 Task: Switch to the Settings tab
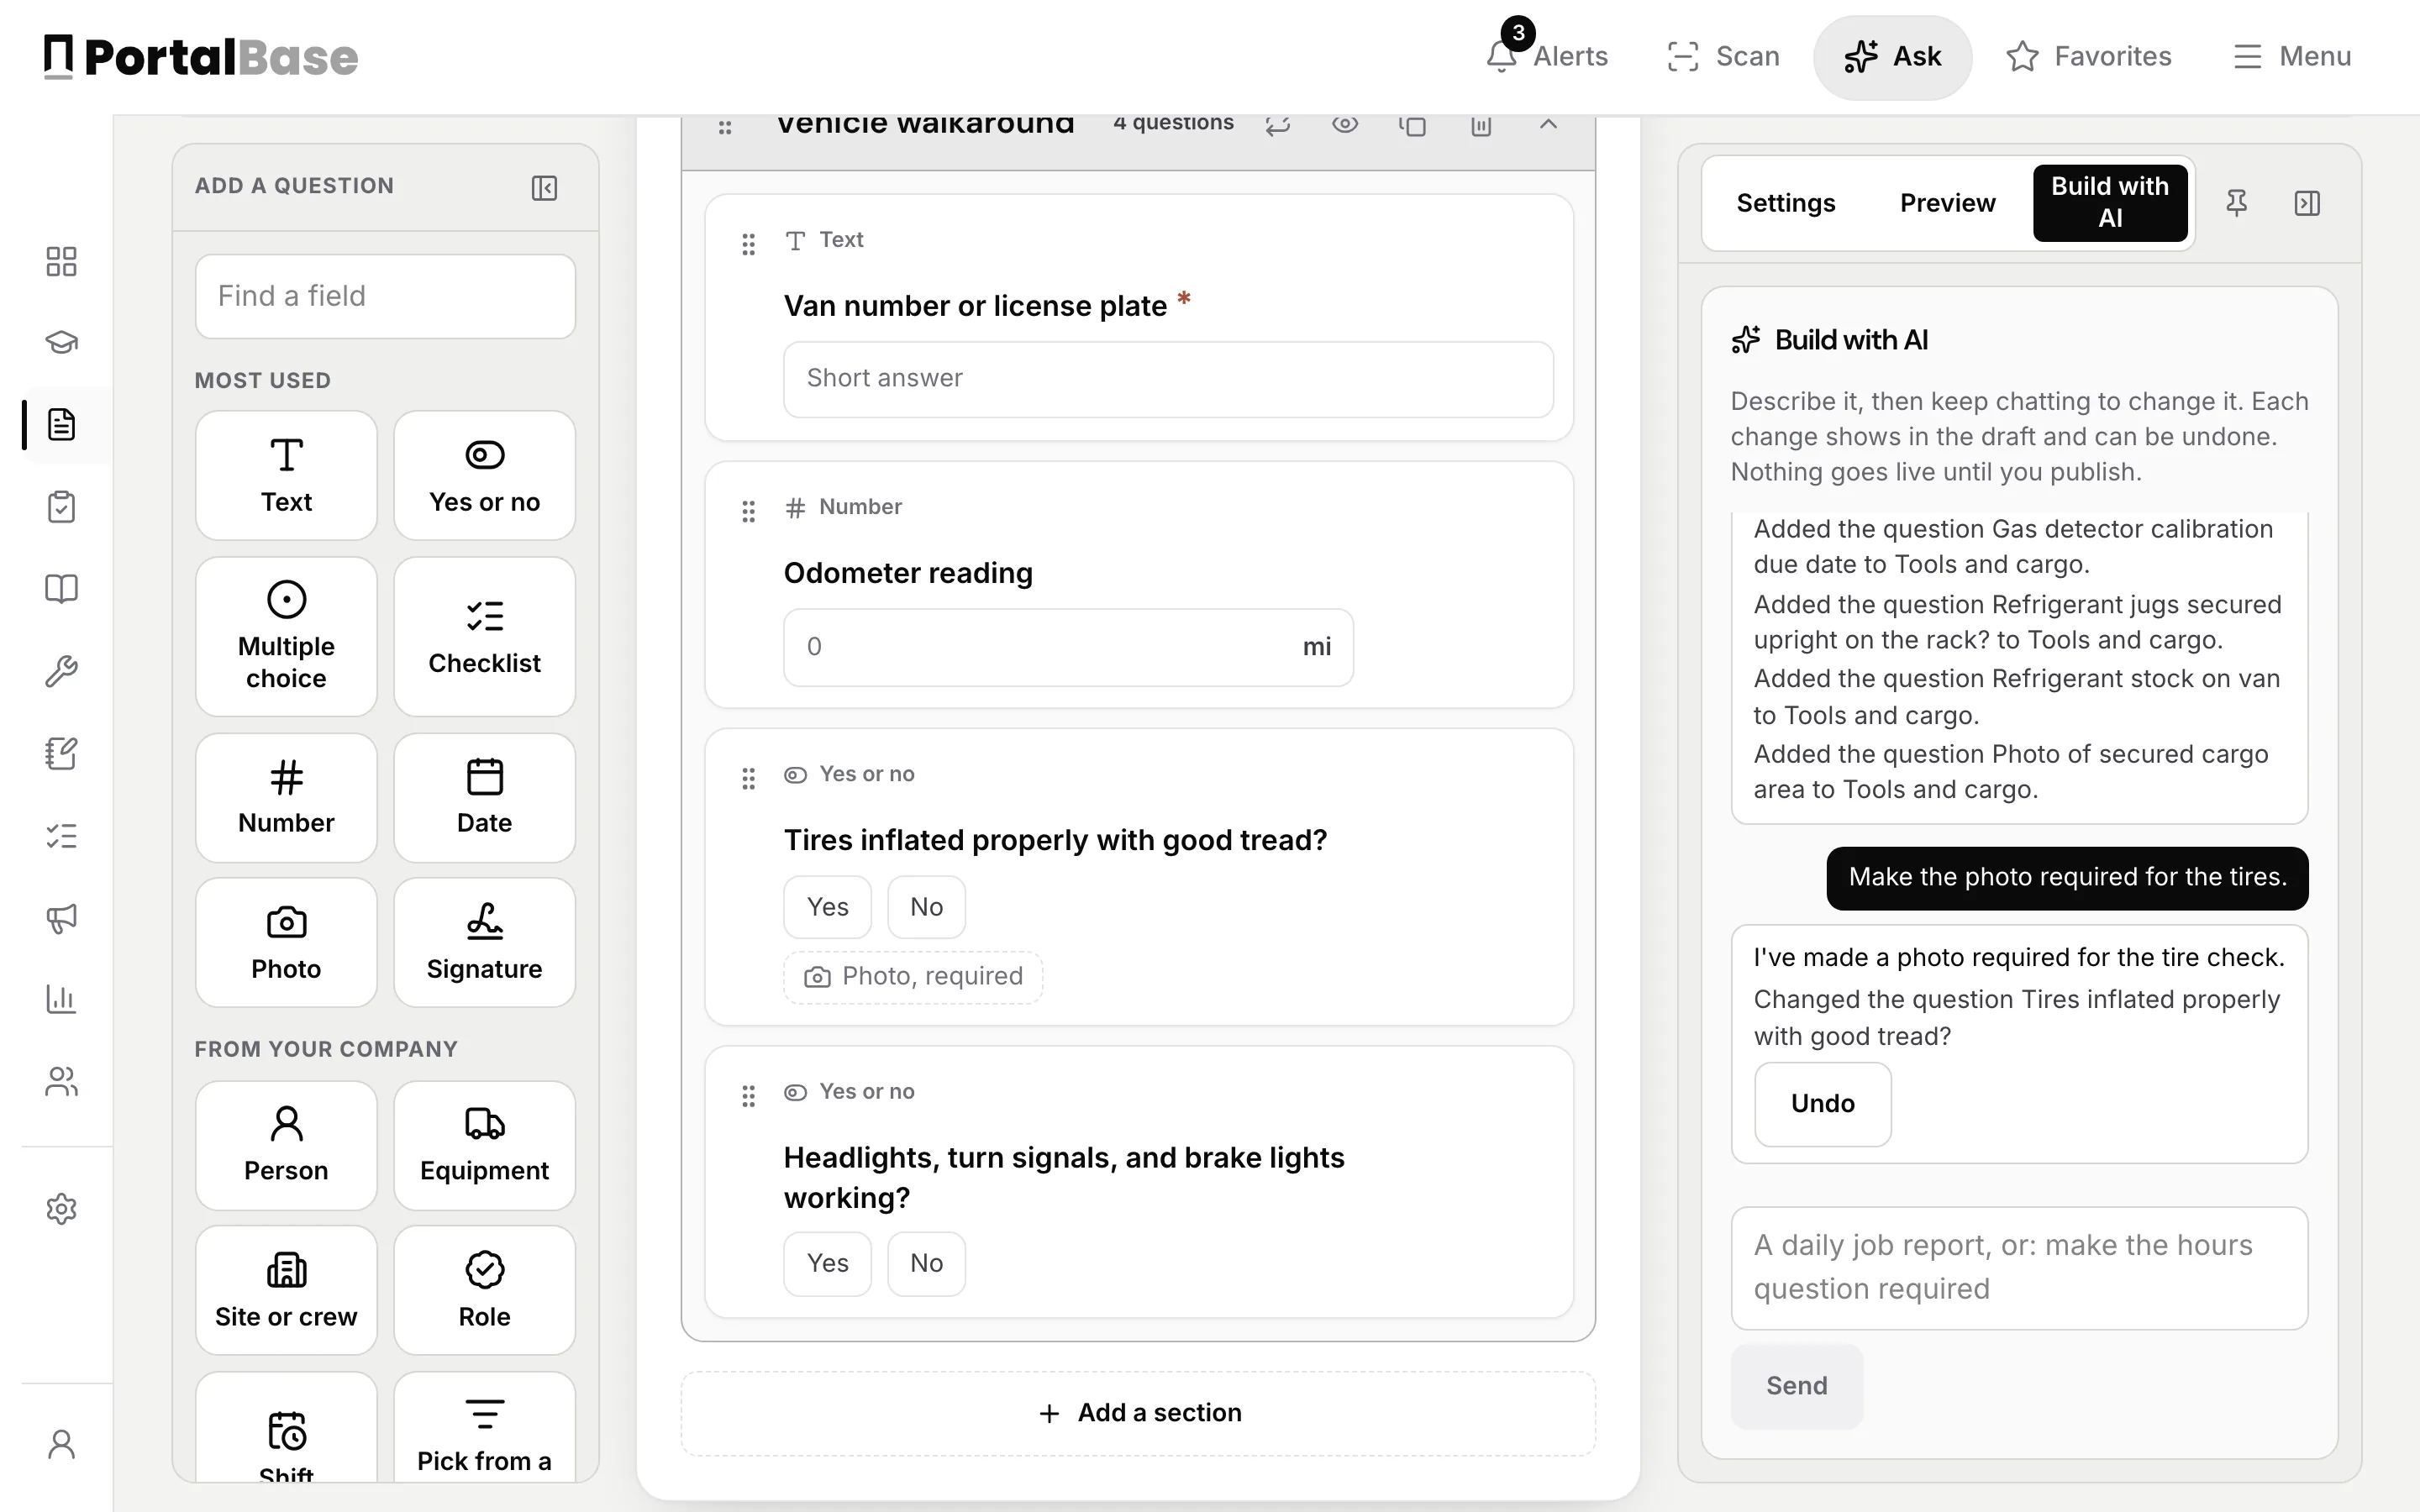point(1785,203)
